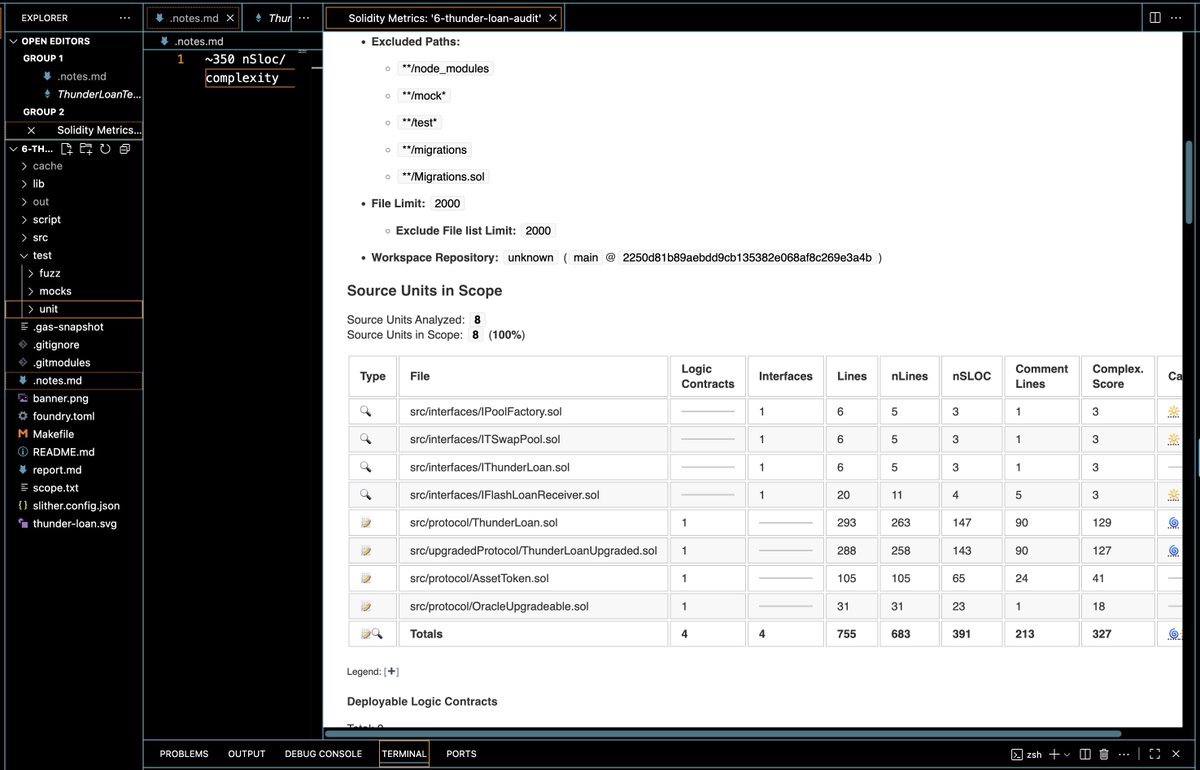The image size is (1200, 770).
Task: Open group 1 editor more actions ellipsis
Action: pos(305,18)
